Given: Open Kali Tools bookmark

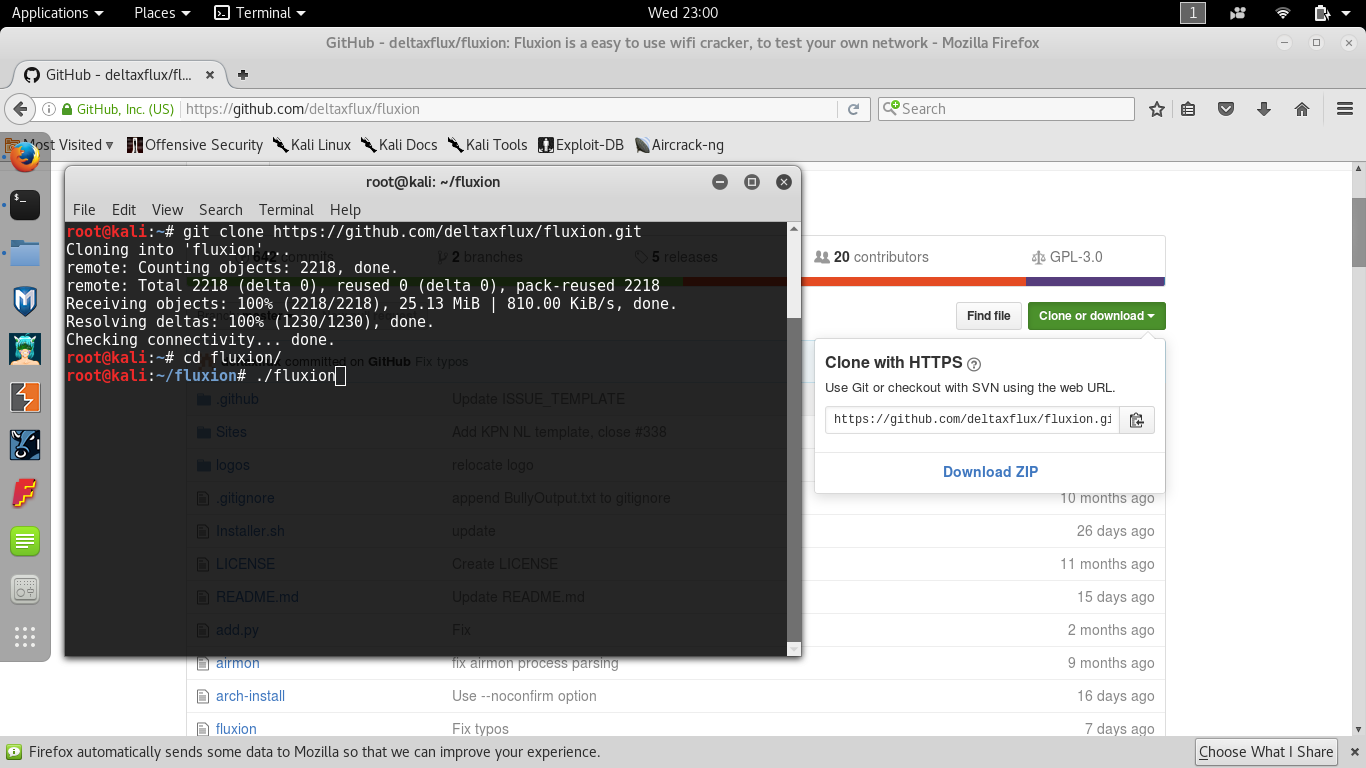Looking at the screenshot, I should tap(488, 145).
